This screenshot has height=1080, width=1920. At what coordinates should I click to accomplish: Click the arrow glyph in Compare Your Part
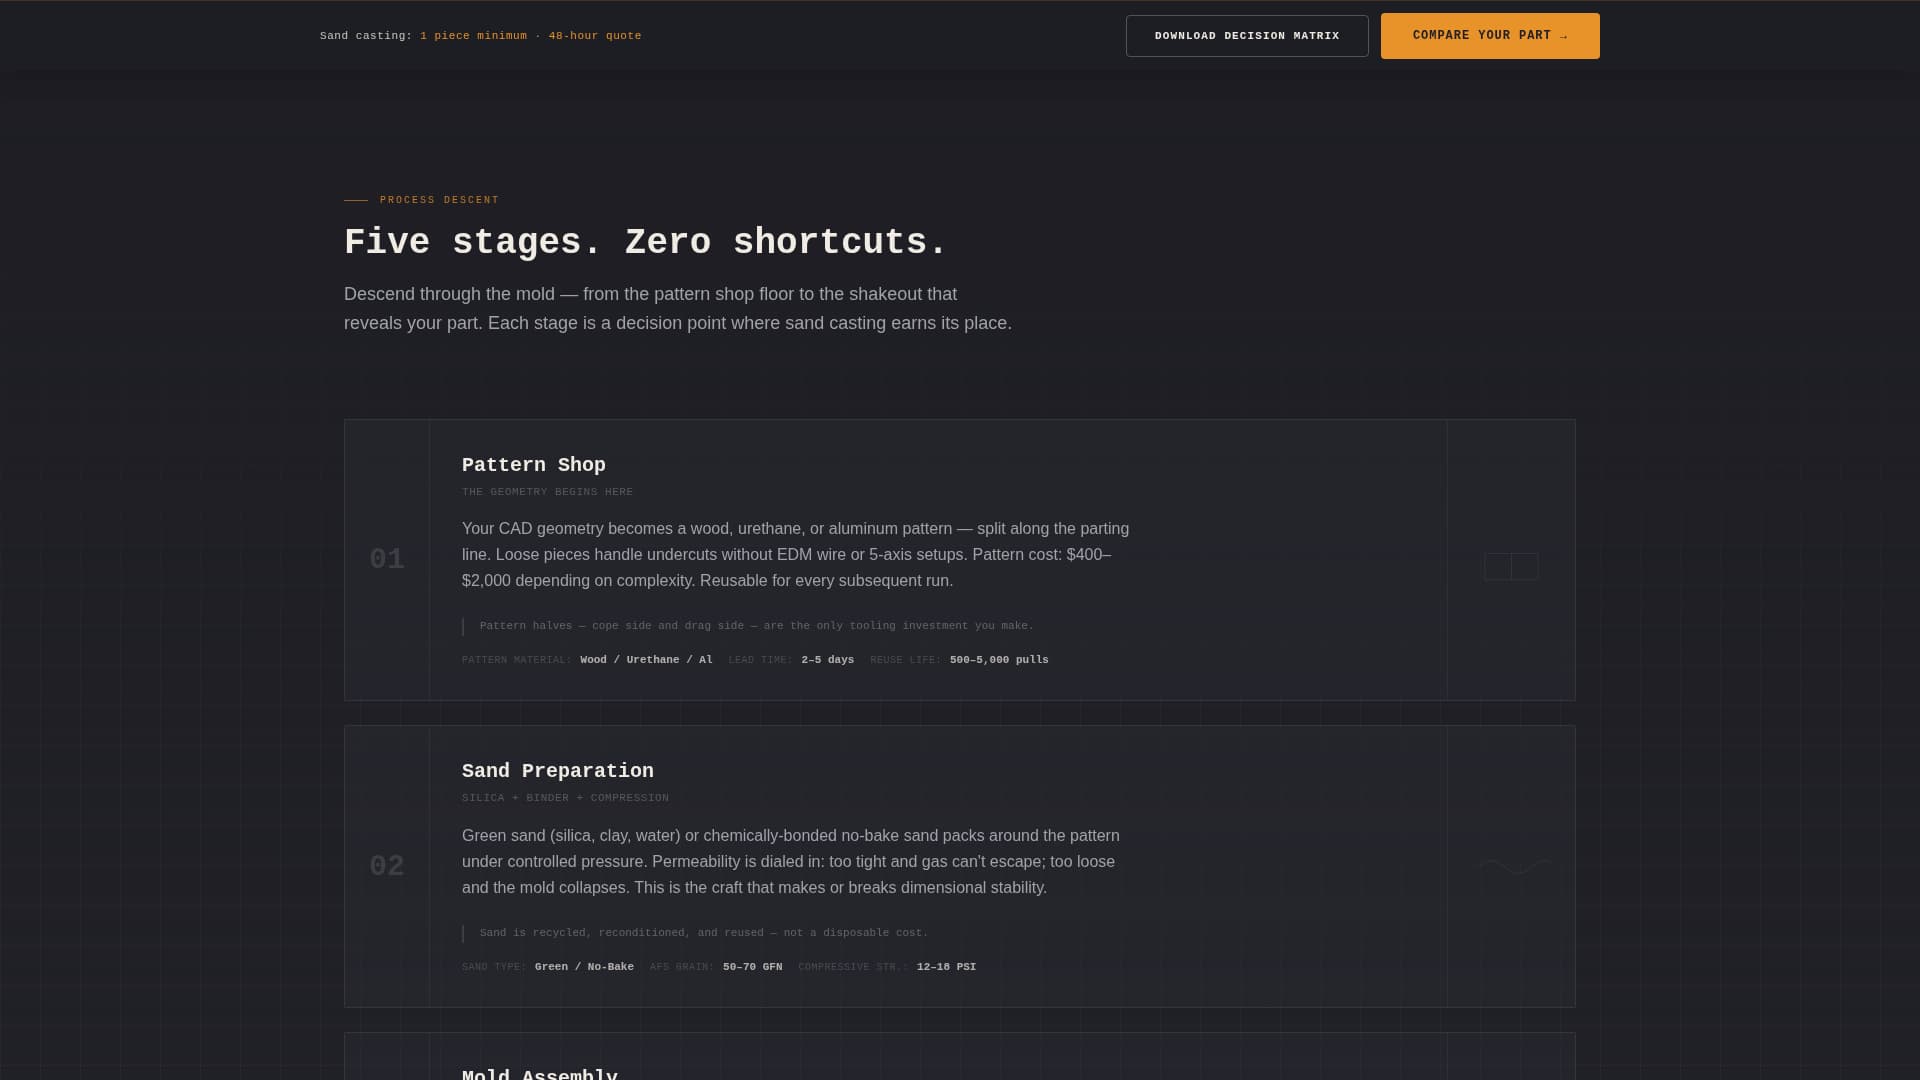tap(1563, 35)
